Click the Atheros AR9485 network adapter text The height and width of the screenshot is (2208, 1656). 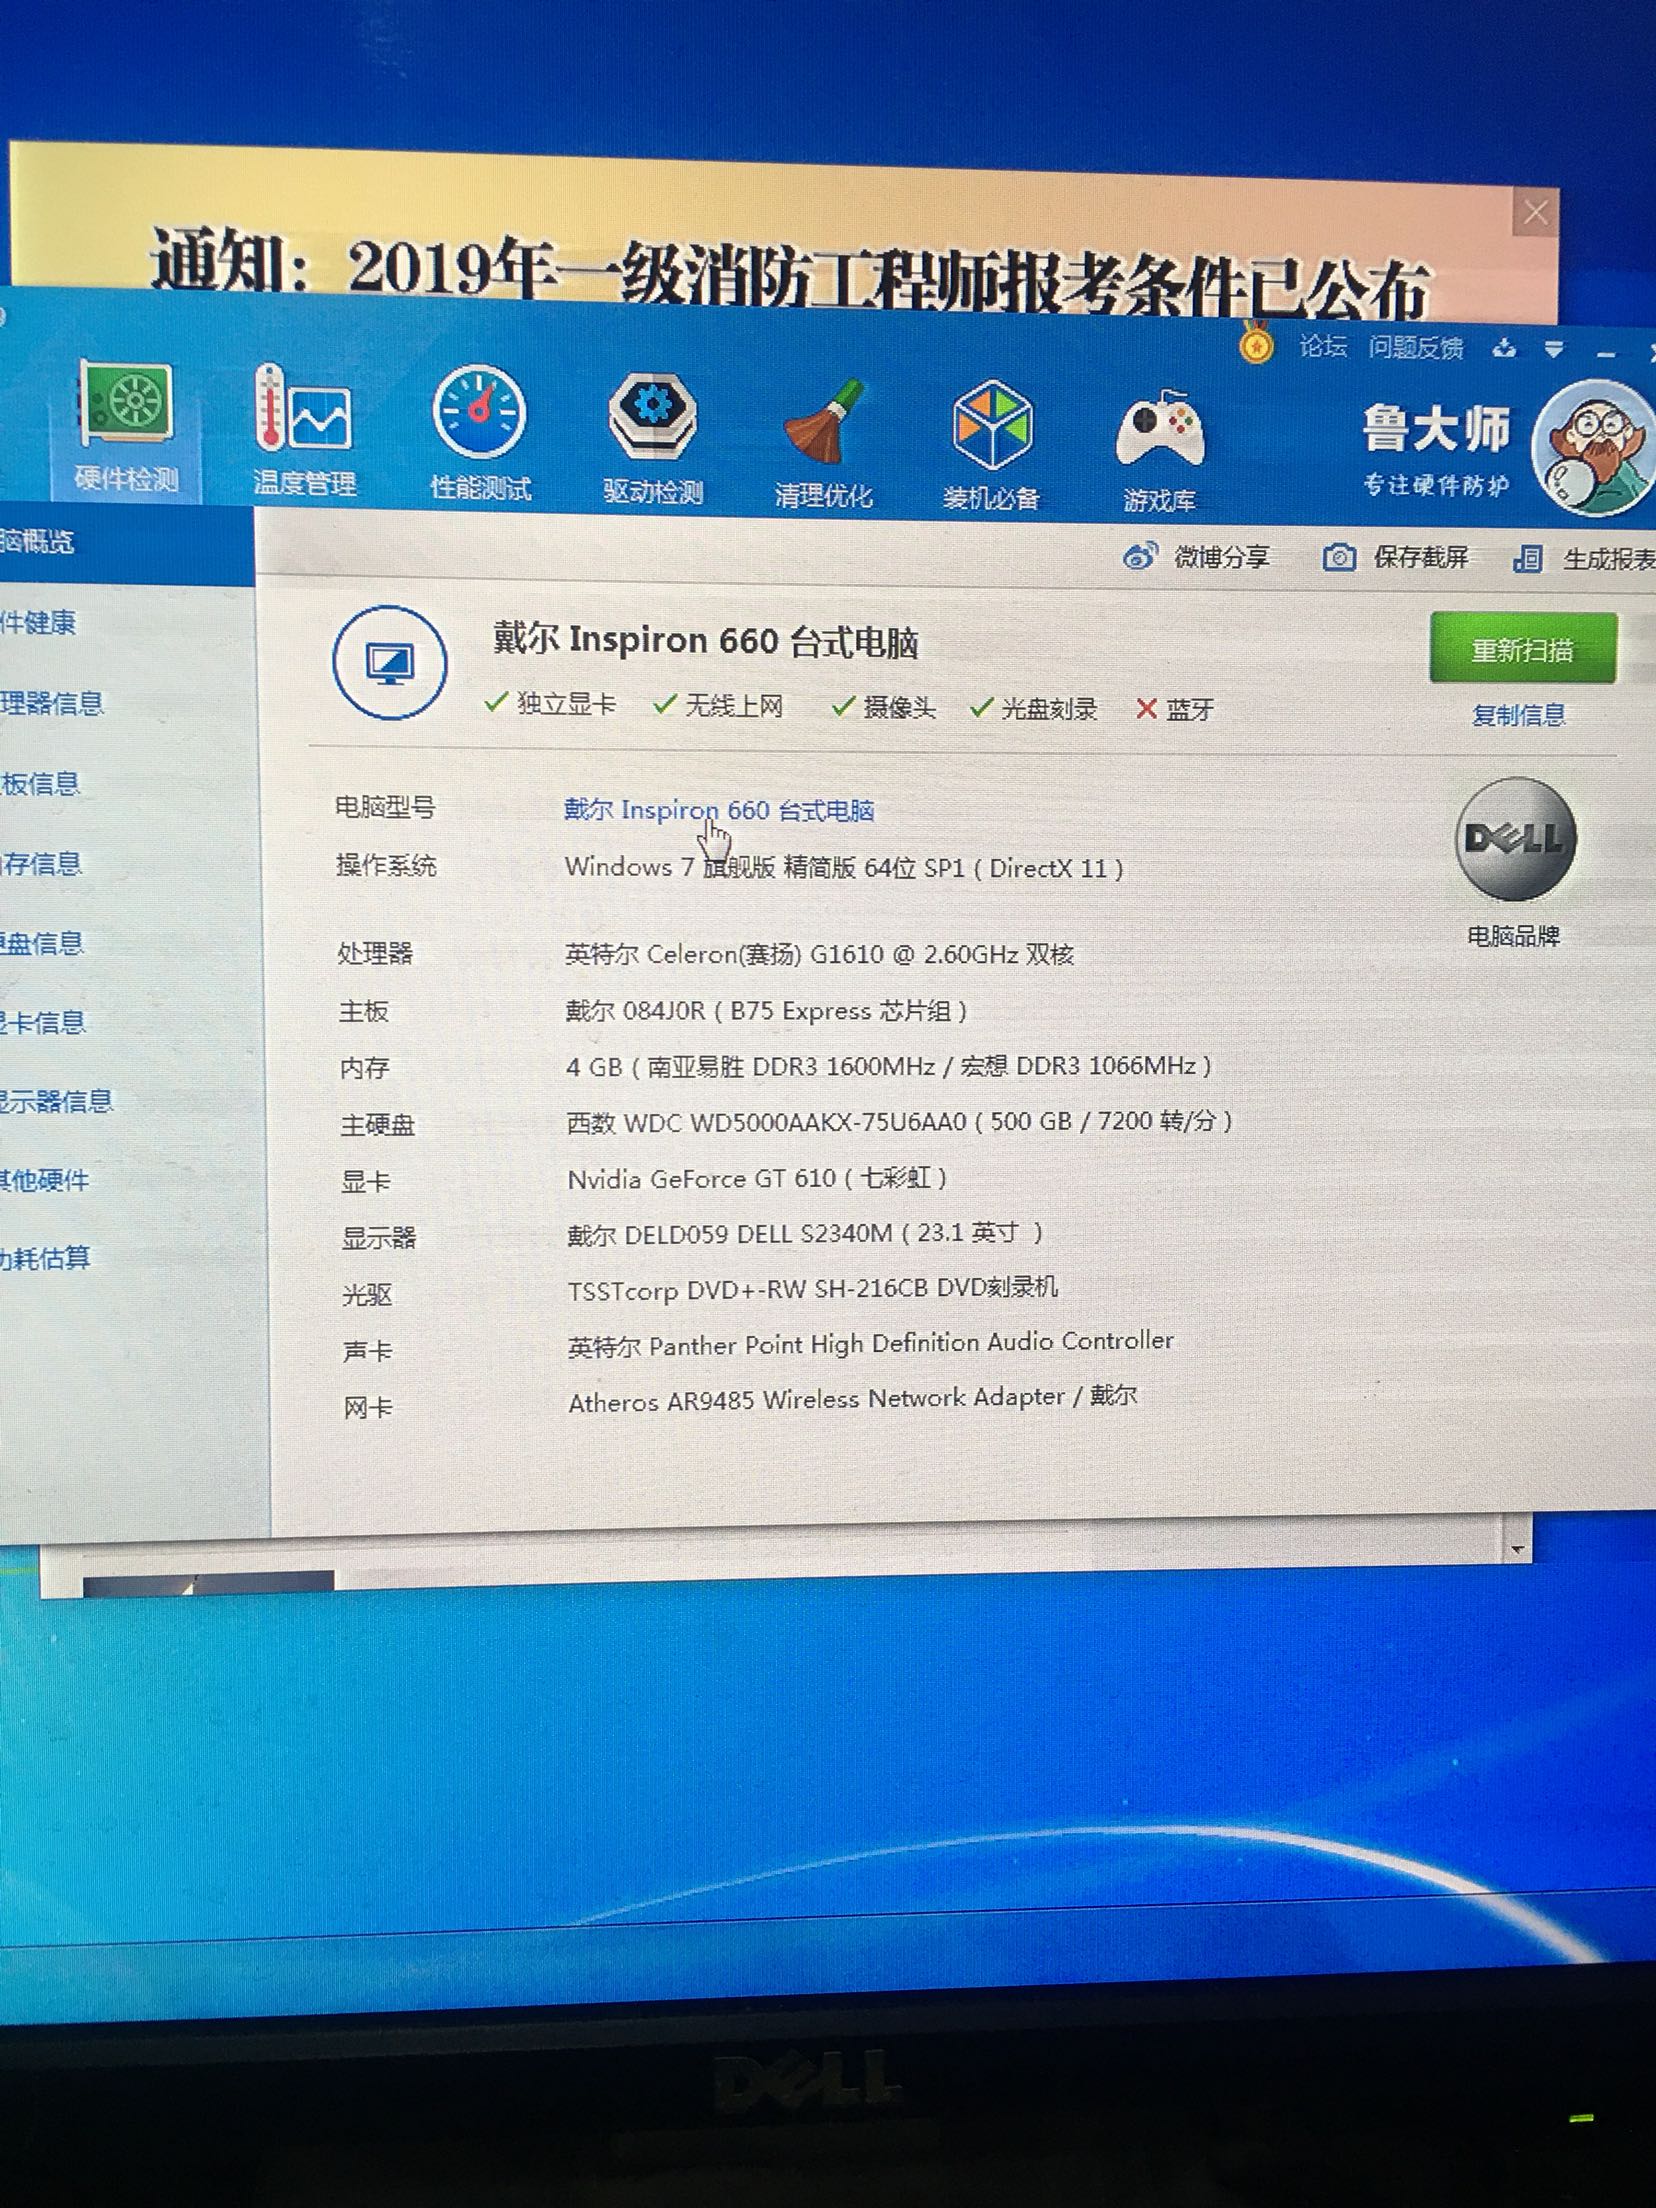coord(853,1399)
